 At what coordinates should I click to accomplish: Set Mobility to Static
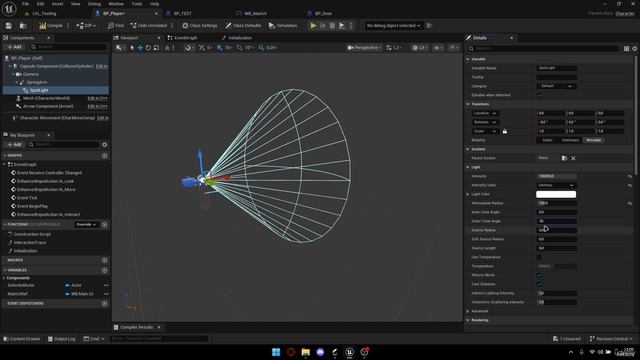(547, 140)
